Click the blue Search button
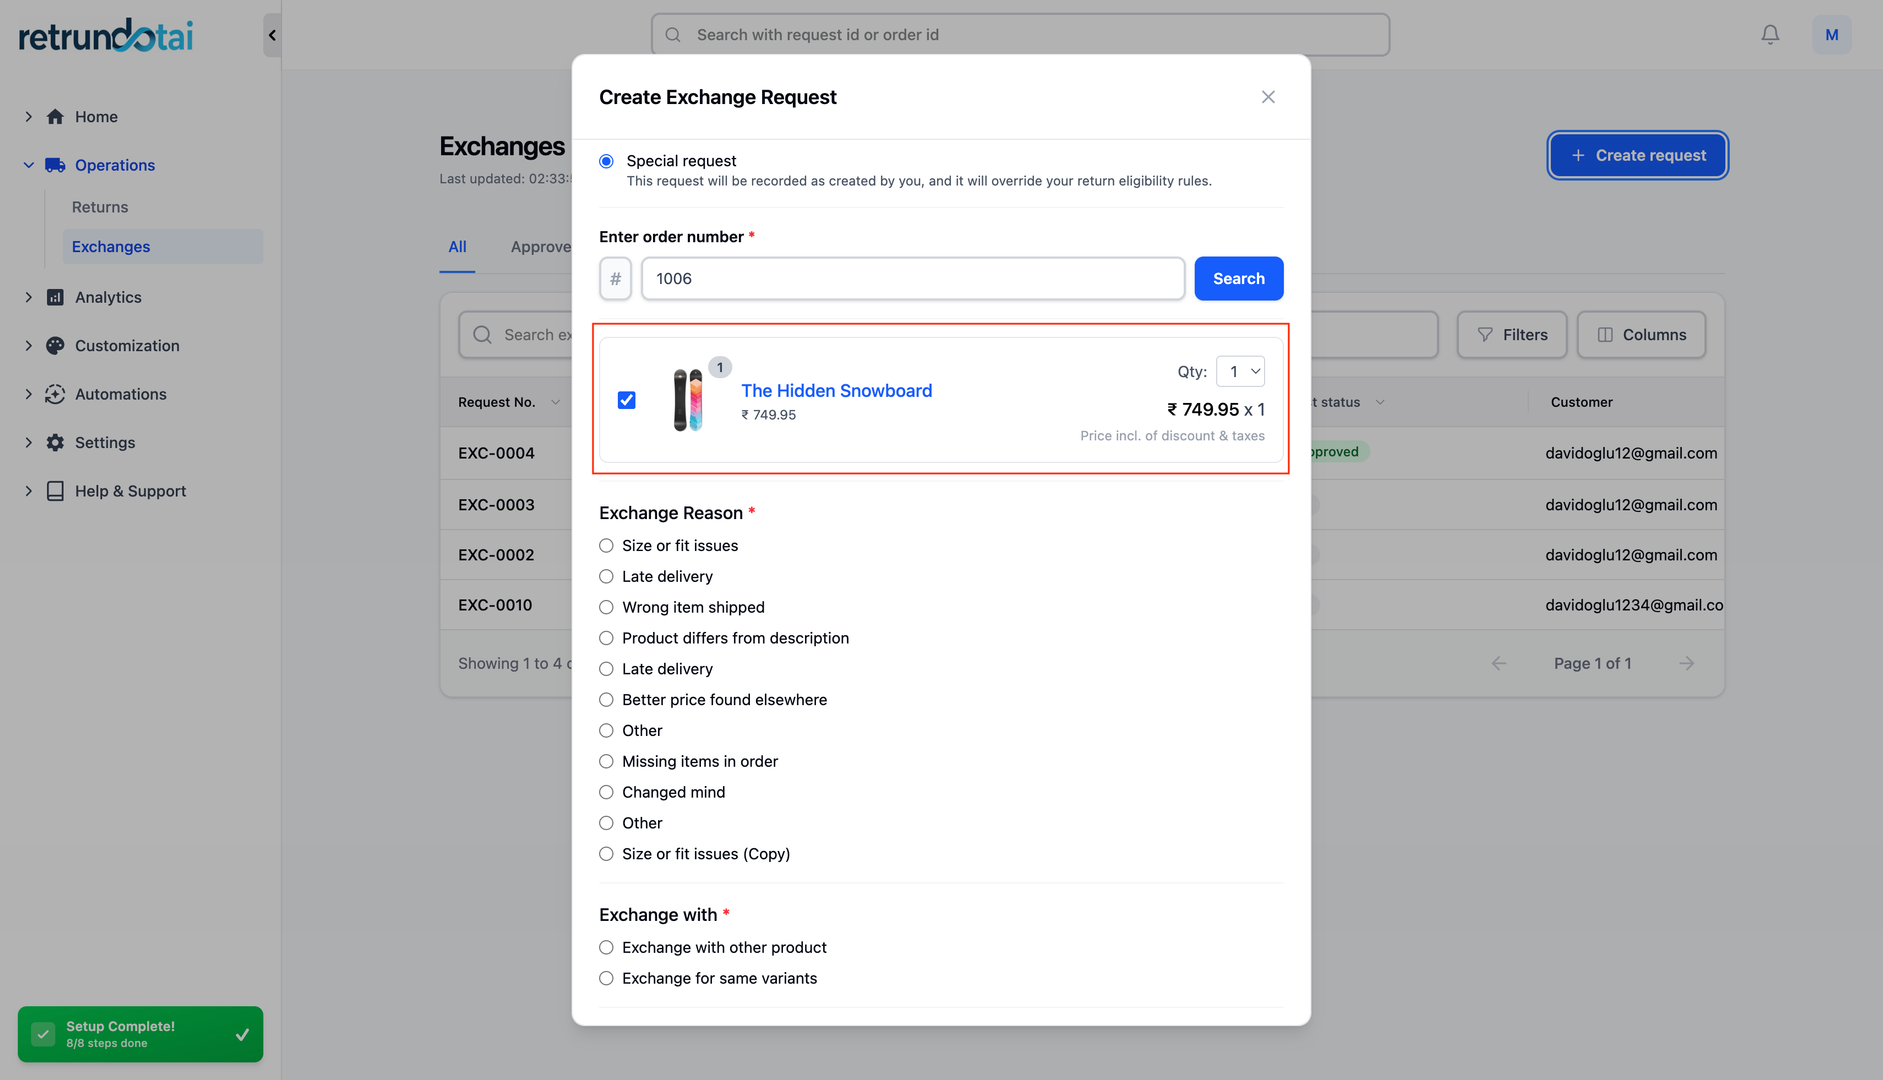The height and width of the screenshot is (1080, 1883). [x=1238, y=279]
